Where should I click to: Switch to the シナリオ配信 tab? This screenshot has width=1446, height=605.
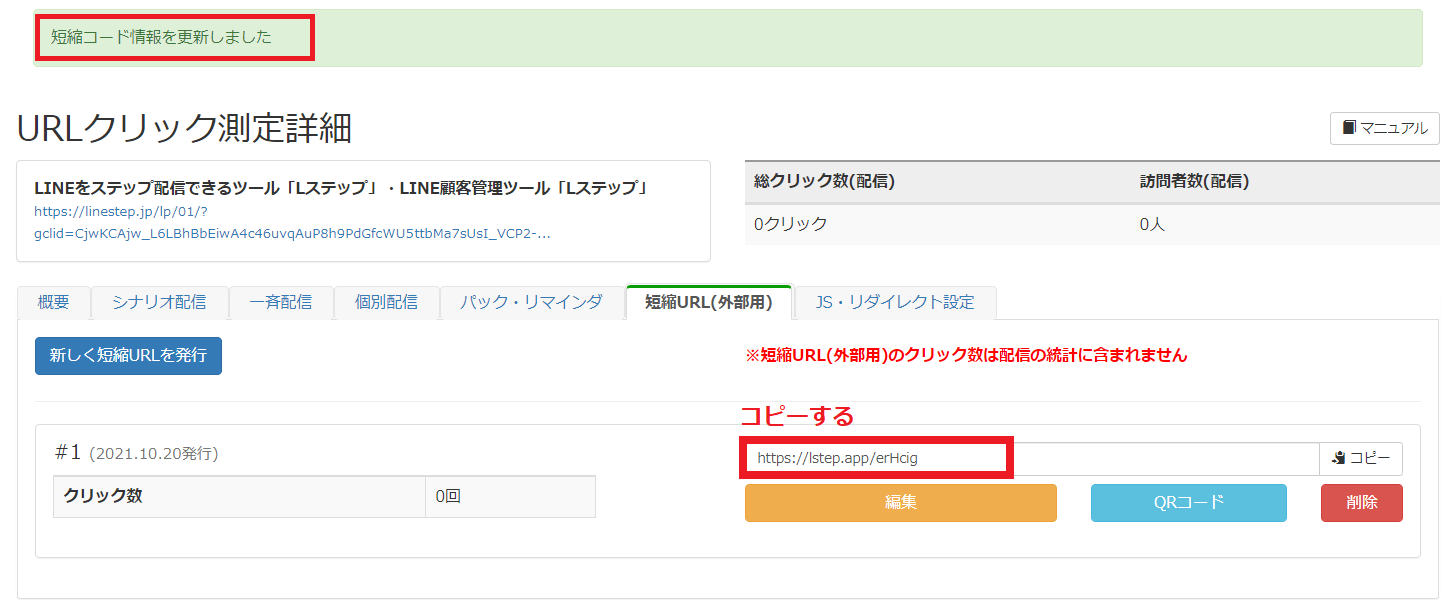(159, 302)
